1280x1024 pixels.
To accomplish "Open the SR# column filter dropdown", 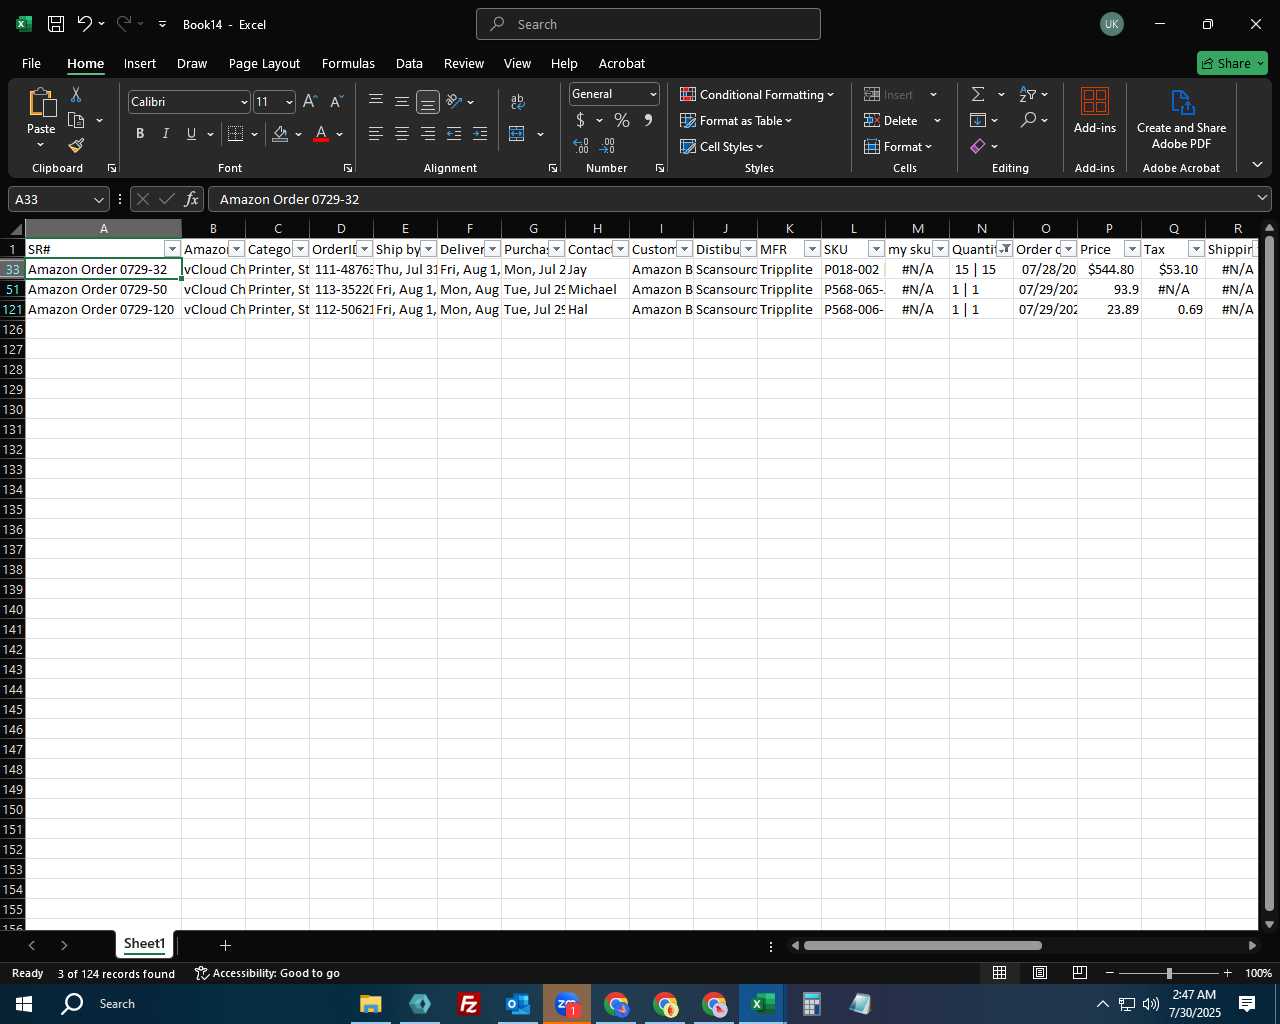I will 172,249.
